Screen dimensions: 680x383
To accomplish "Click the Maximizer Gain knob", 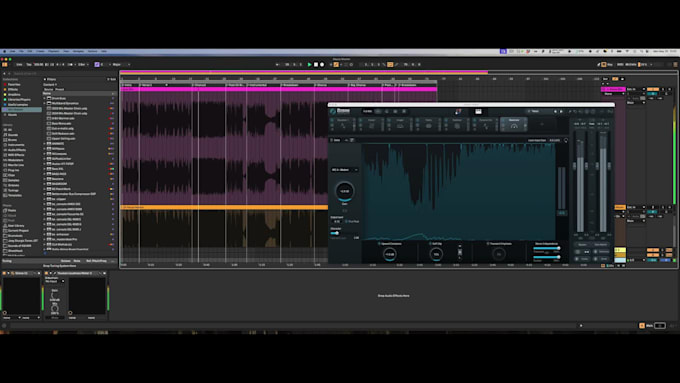I will (345, 191).
